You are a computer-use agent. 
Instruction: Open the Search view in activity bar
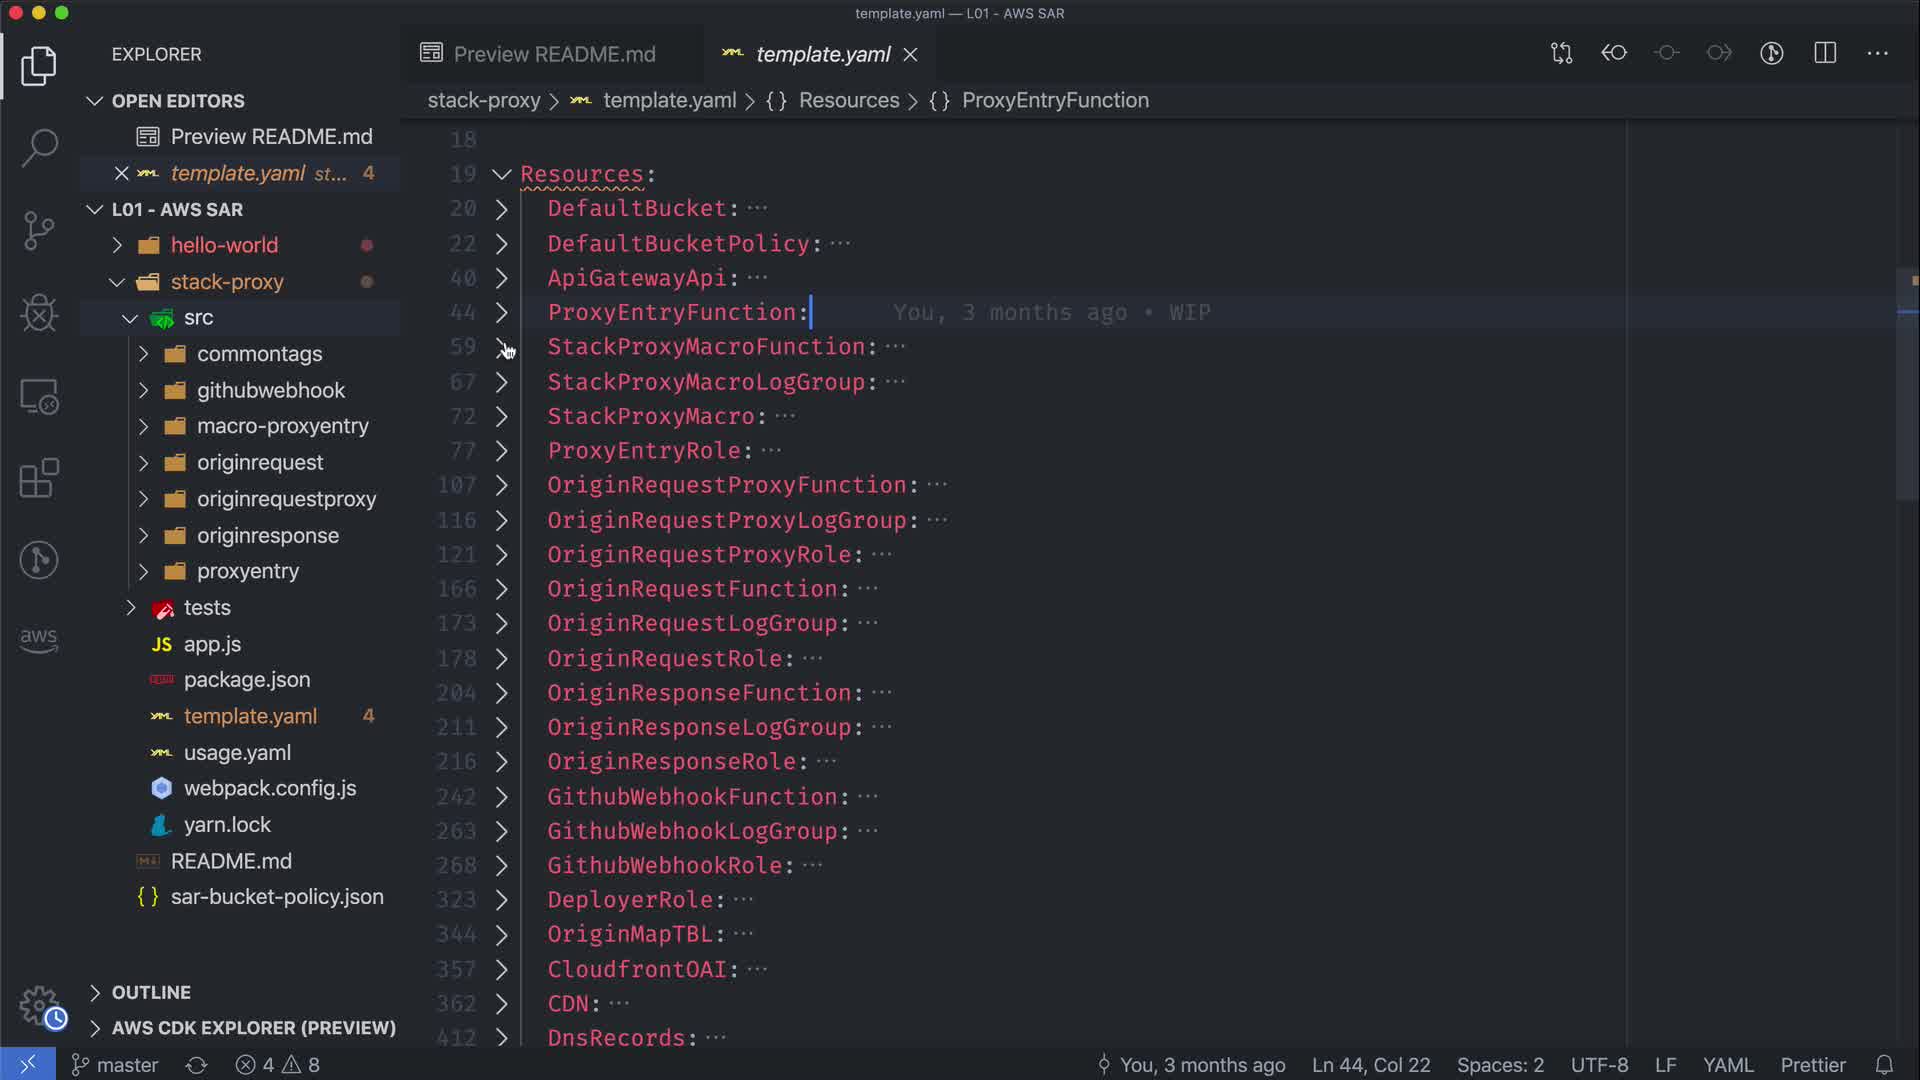click(x=39, y=148)
